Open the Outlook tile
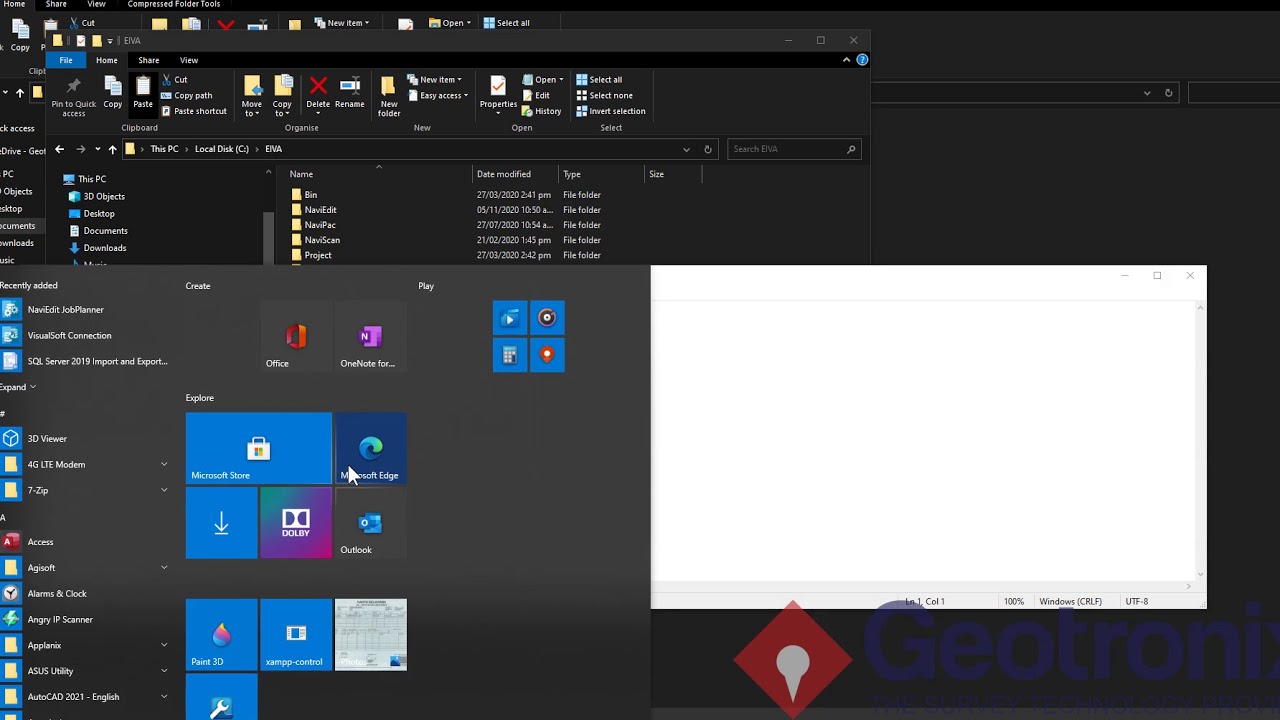 [x=370, y=522]
